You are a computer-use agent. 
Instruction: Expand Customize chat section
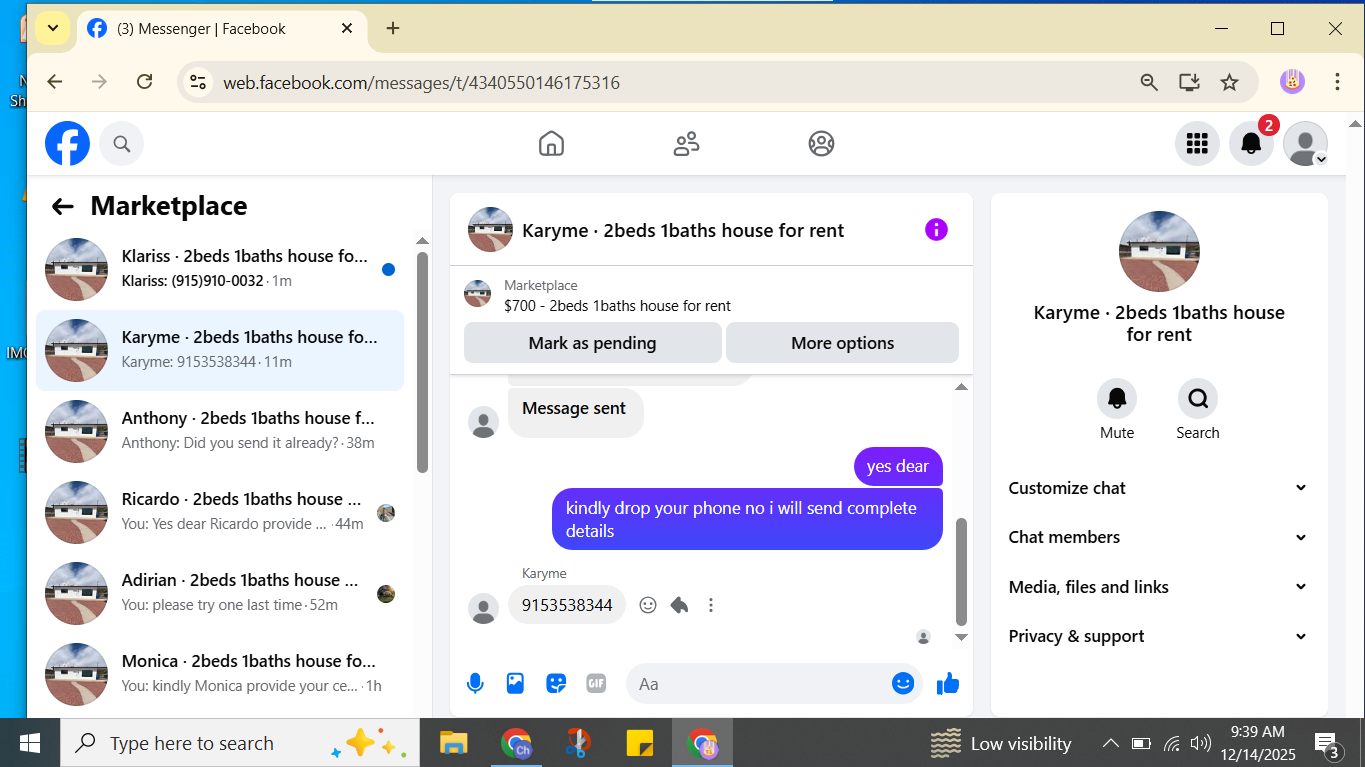1158,488
